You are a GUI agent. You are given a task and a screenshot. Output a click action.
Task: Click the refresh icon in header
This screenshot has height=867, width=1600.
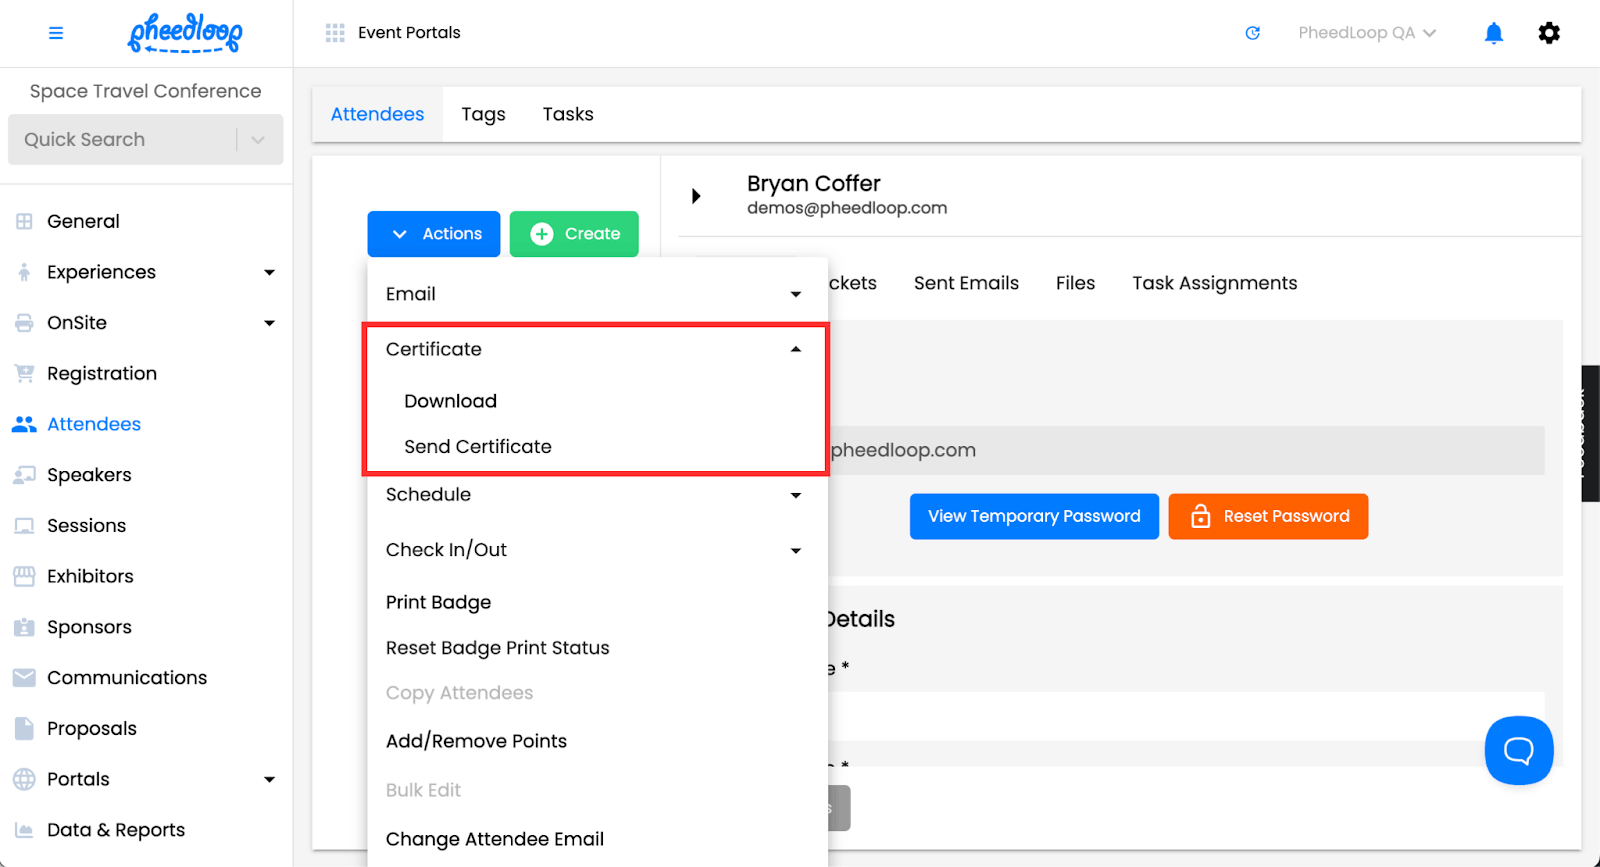click(x=1252, y=33)
